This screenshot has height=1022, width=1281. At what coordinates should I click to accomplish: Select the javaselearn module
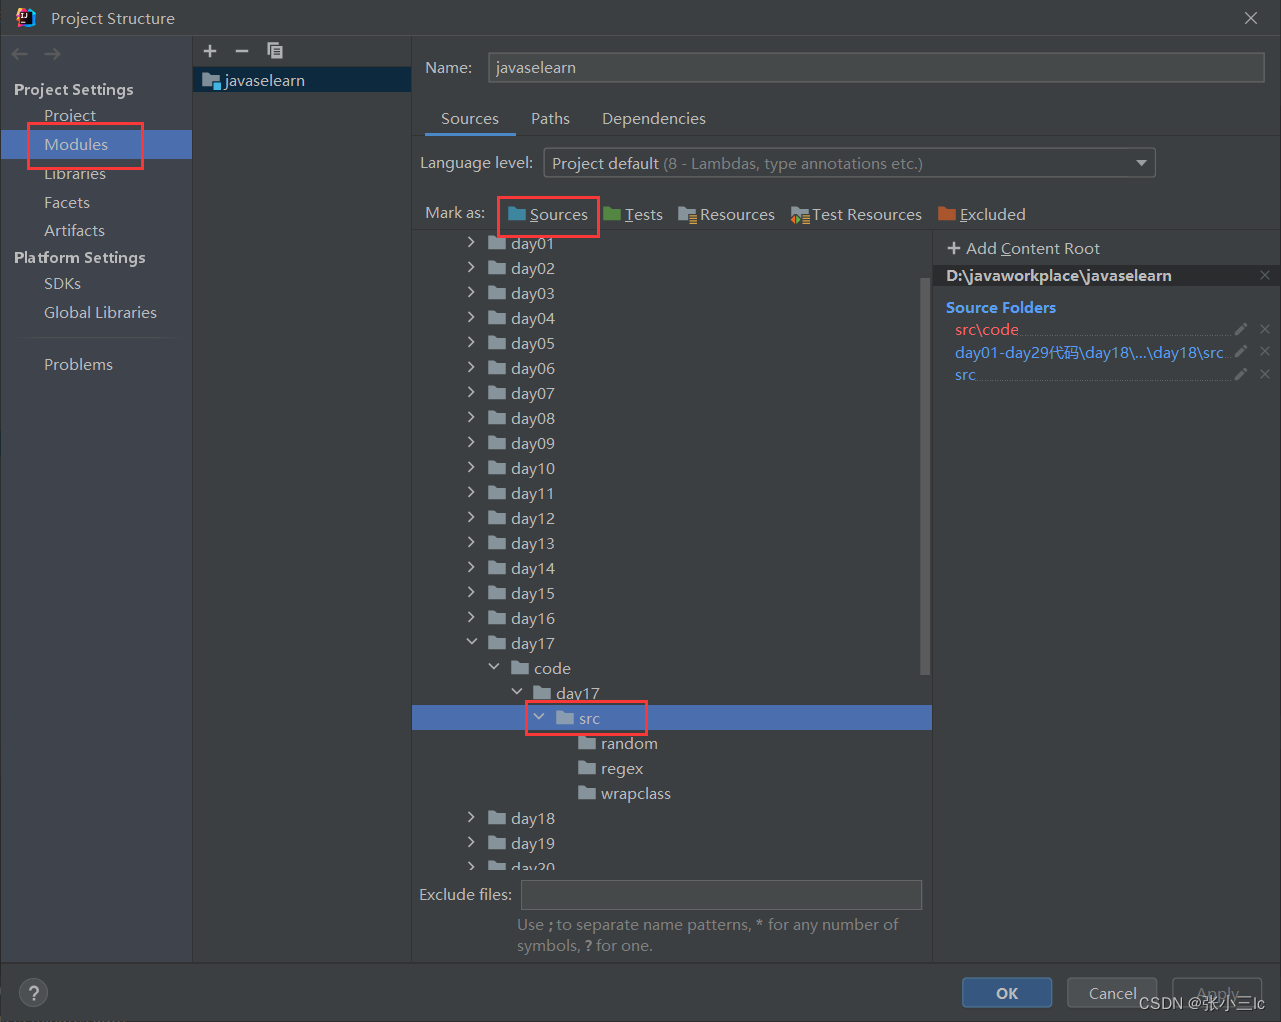pyautogui.click(x=302, y=80)
